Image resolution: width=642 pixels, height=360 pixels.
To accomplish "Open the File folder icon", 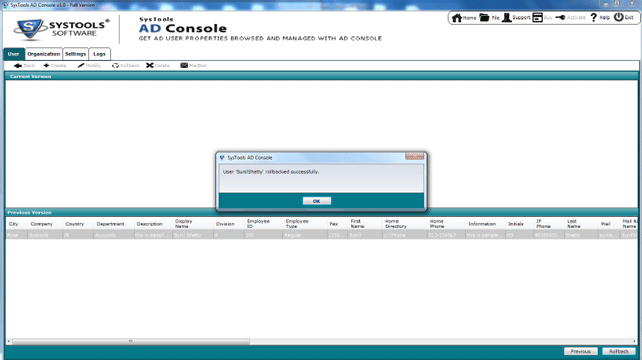I will tap(484, 18).
